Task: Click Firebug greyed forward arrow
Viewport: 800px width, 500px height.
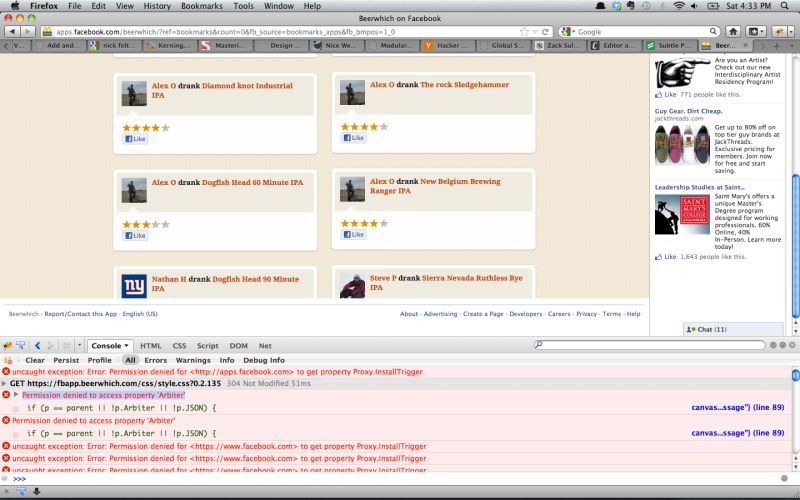Action: pyautogui.click(x=50, y=345)
